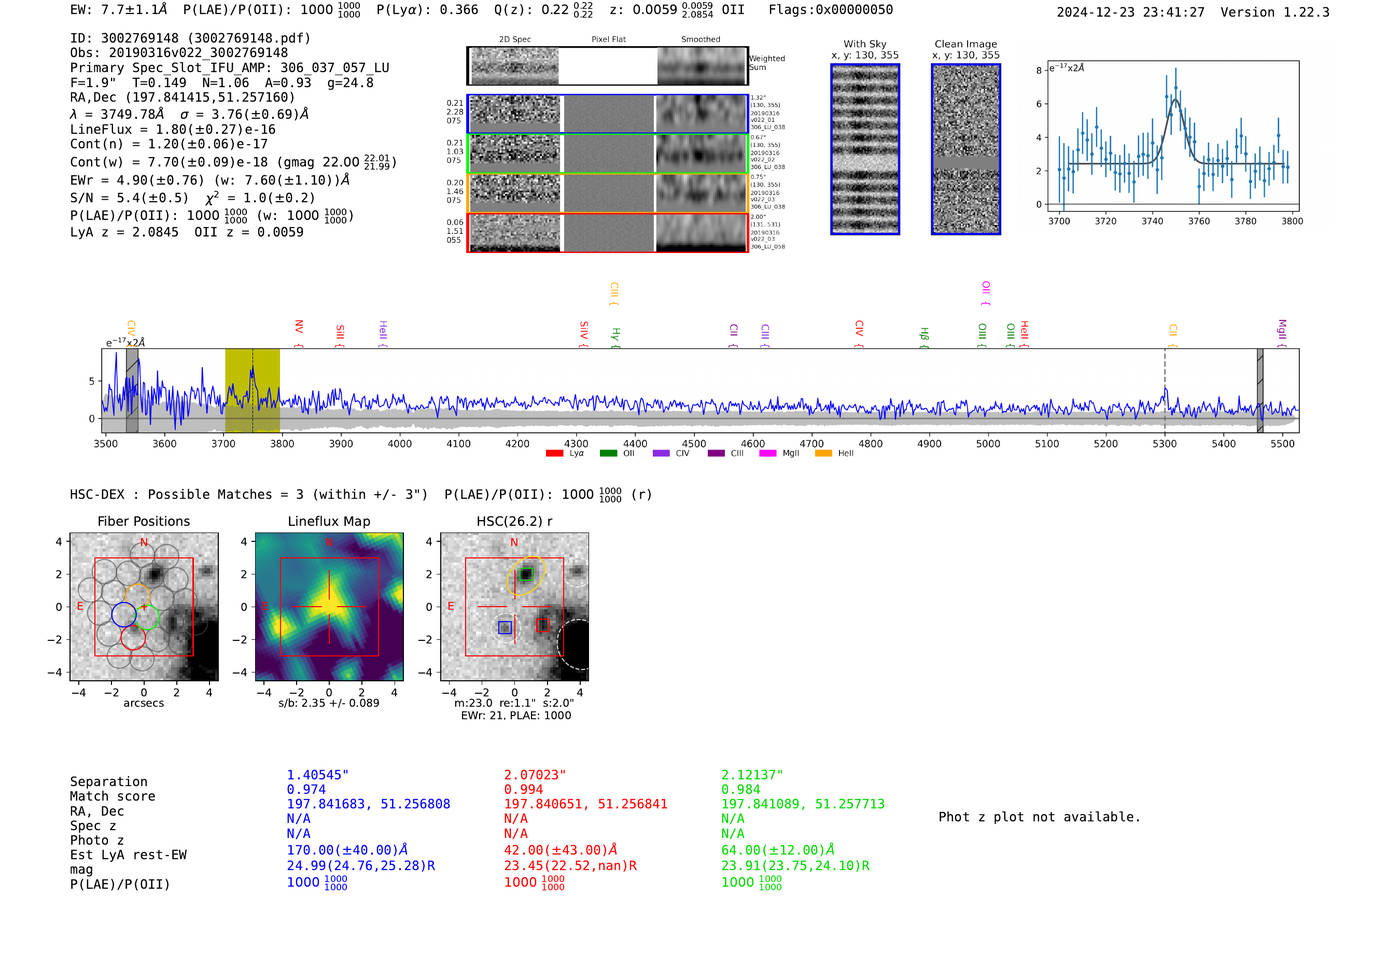The height and width of the screenshot is (953, 1400).
Task: Click the Lyα red legend swatch
Action: [554, 453]
